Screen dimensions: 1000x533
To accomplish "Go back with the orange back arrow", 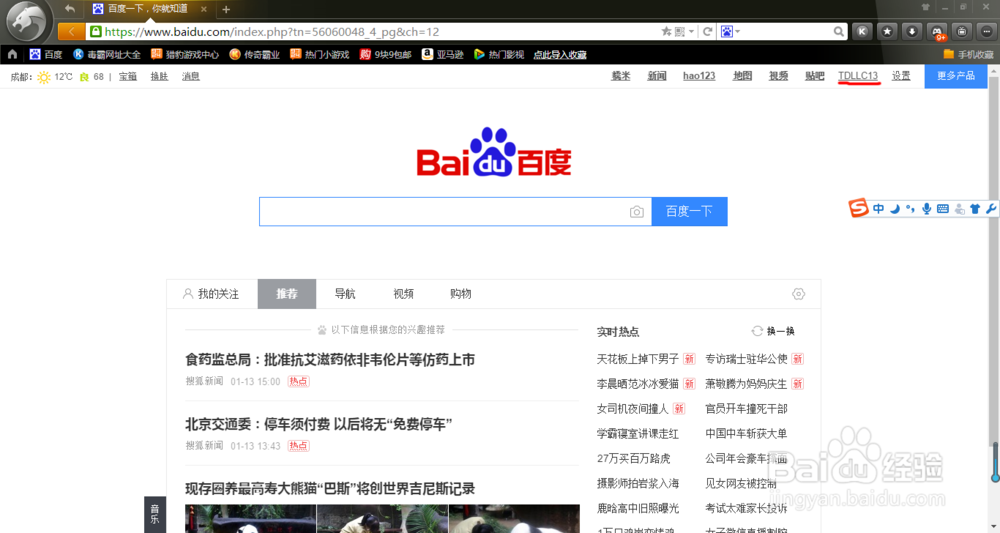I will [x=71, y=31].
